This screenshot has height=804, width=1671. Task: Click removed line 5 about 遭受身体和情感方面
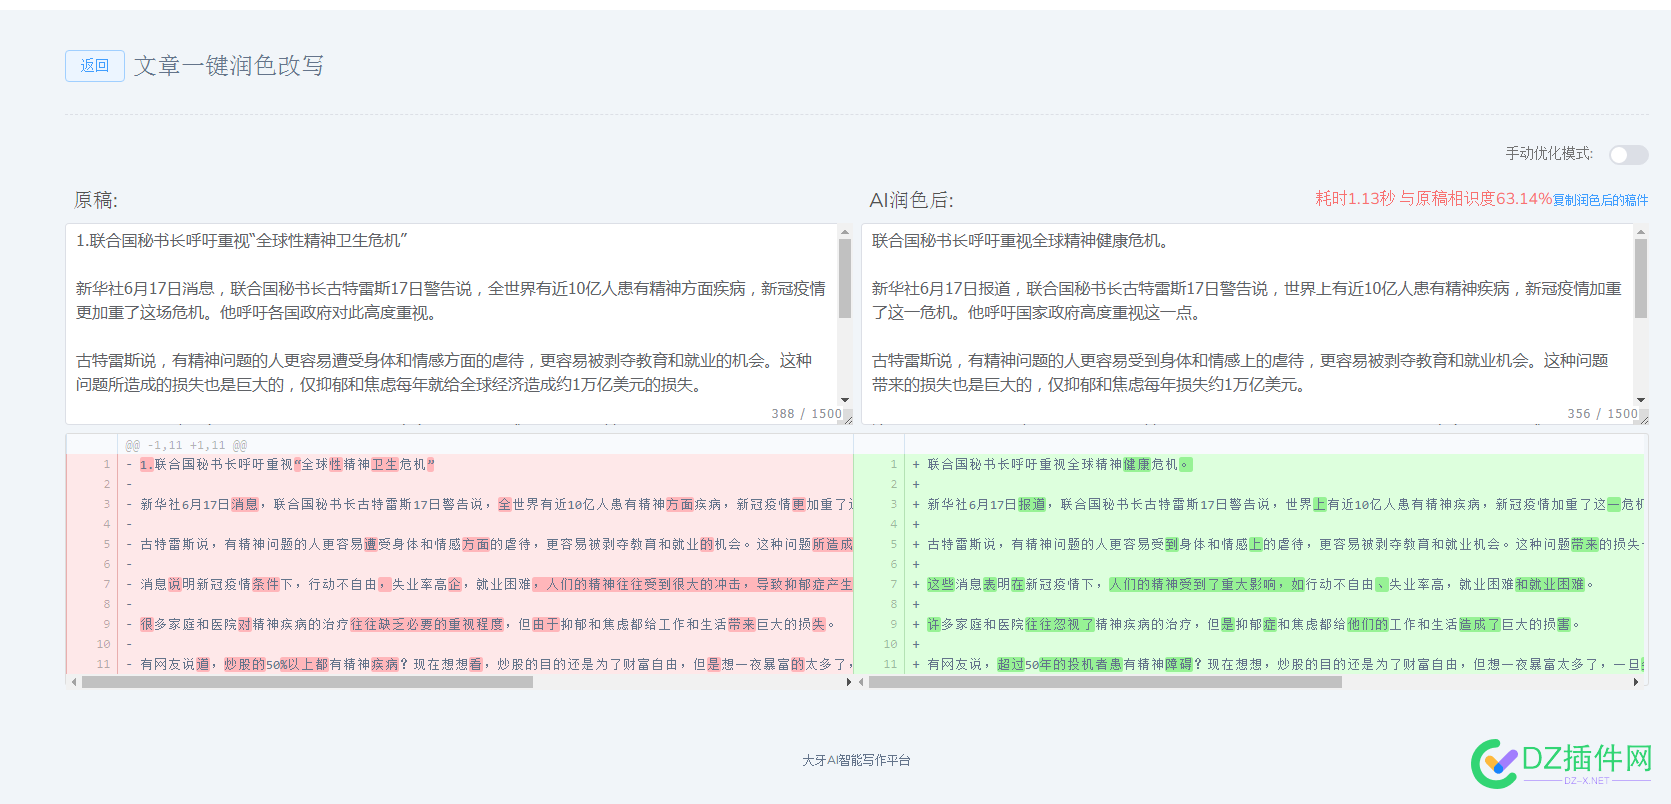point(460,545)
